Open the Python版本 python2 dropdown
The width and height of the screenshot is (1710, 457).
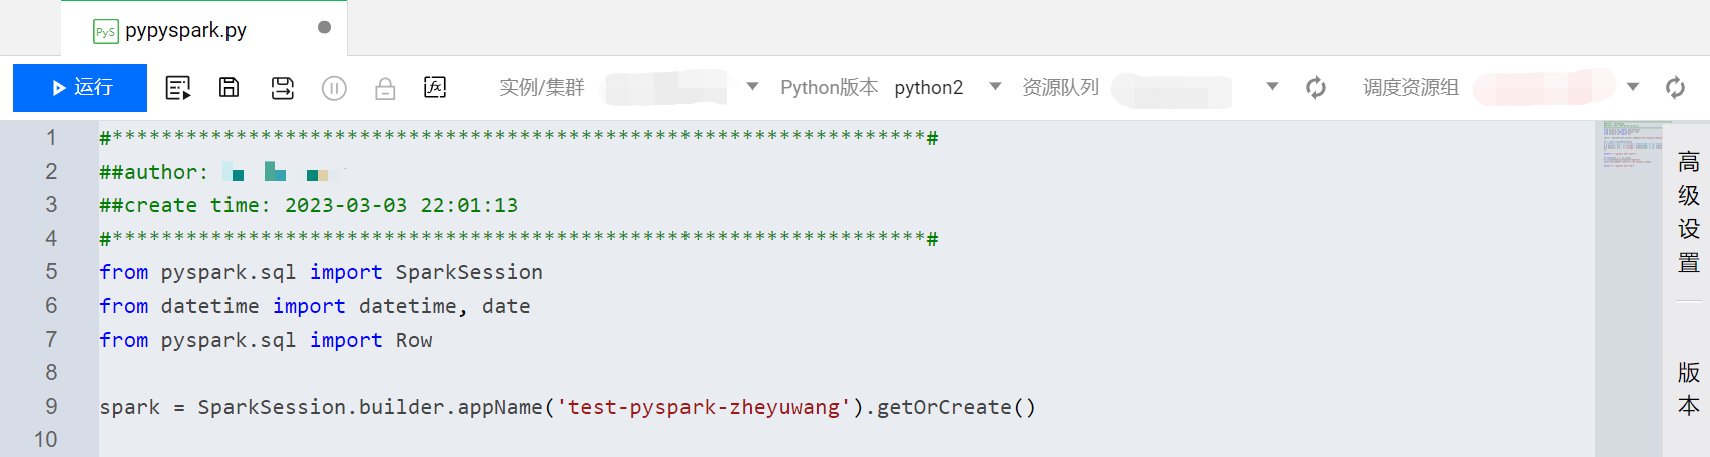click(994, 87)
